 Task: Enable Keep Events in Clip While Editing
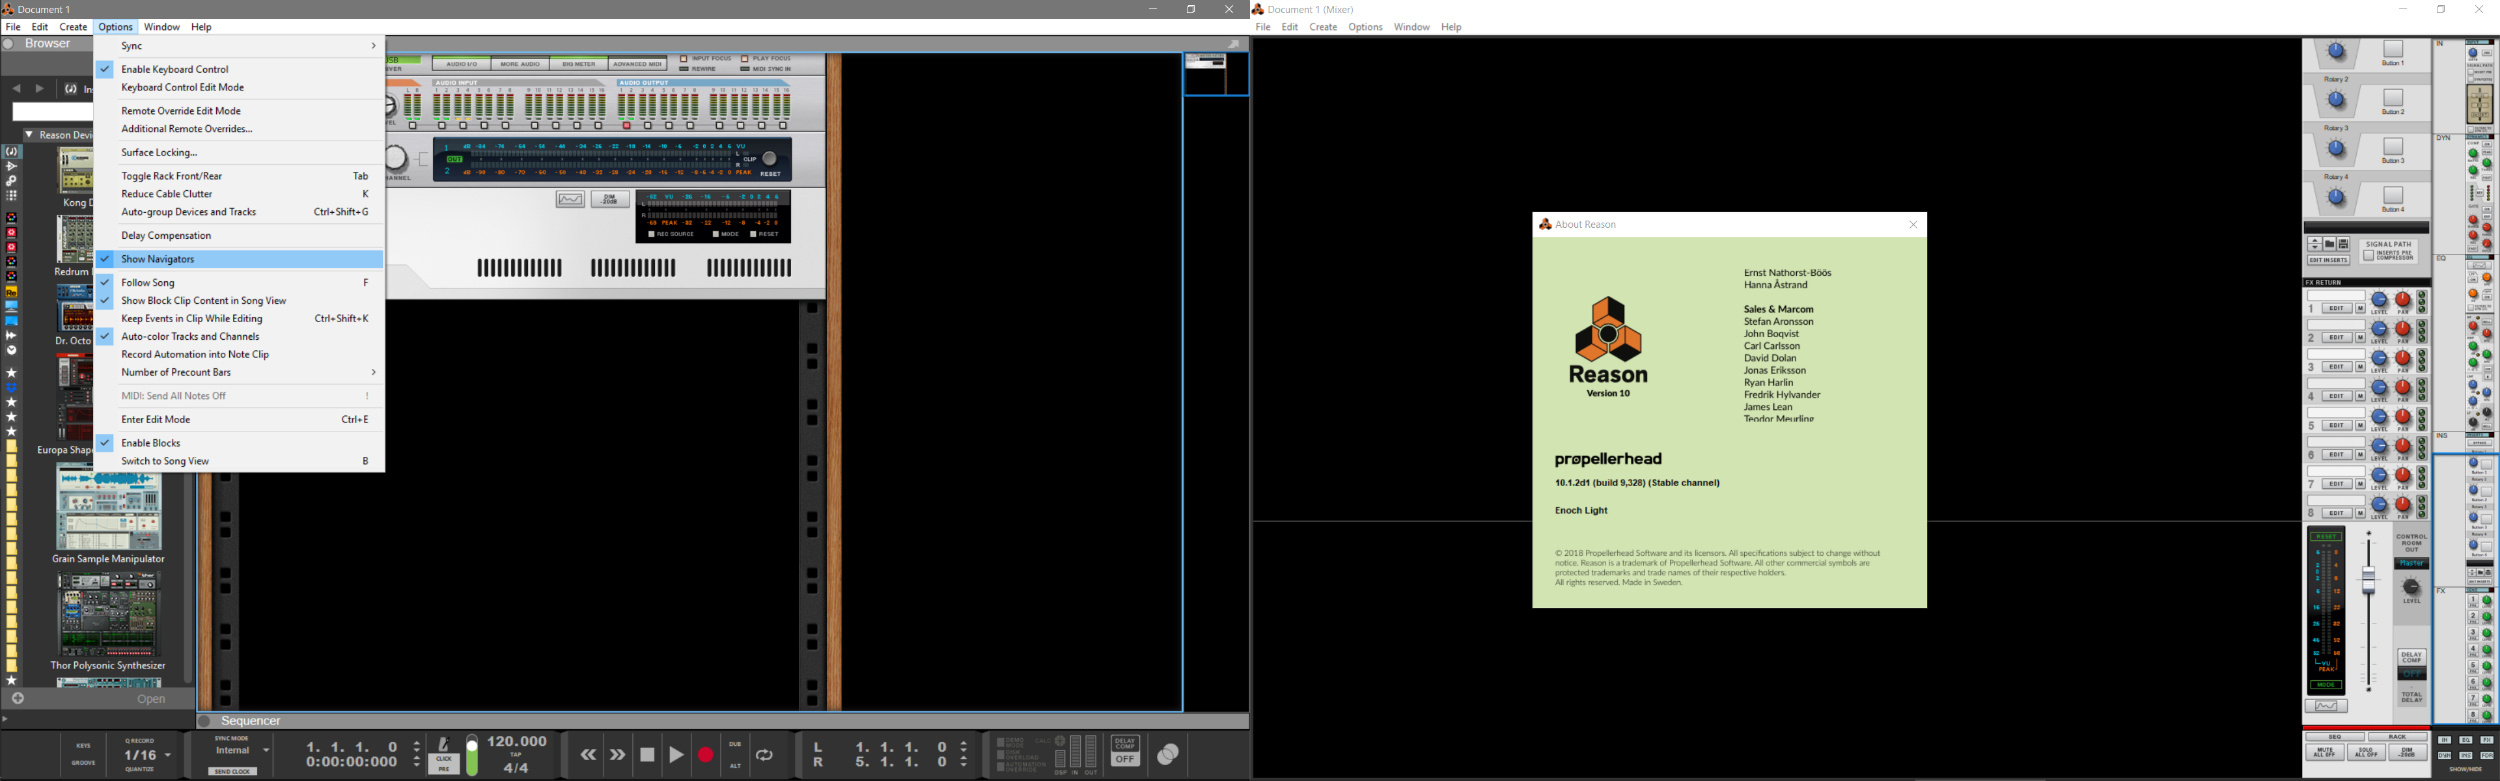pos(239,319)
